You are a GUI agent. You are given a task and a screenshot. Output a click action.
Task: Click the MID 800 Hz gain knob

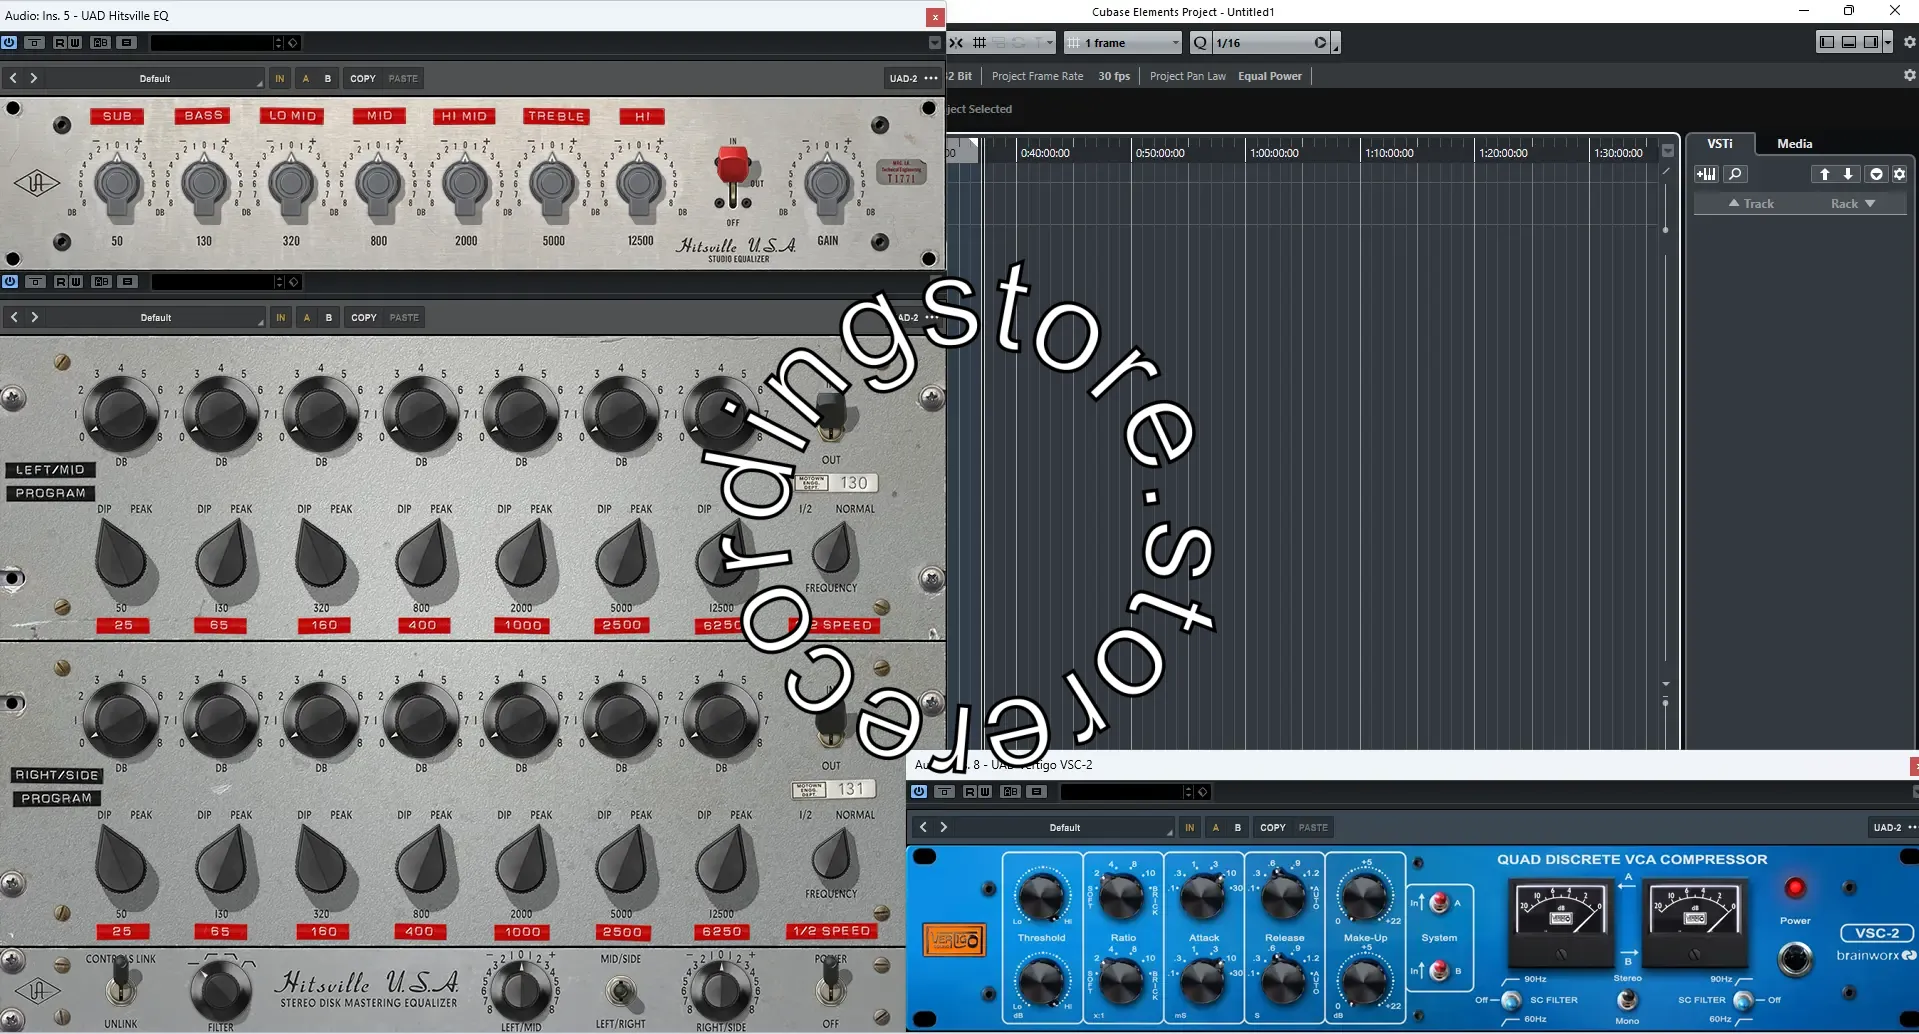(x=379, y=184)
